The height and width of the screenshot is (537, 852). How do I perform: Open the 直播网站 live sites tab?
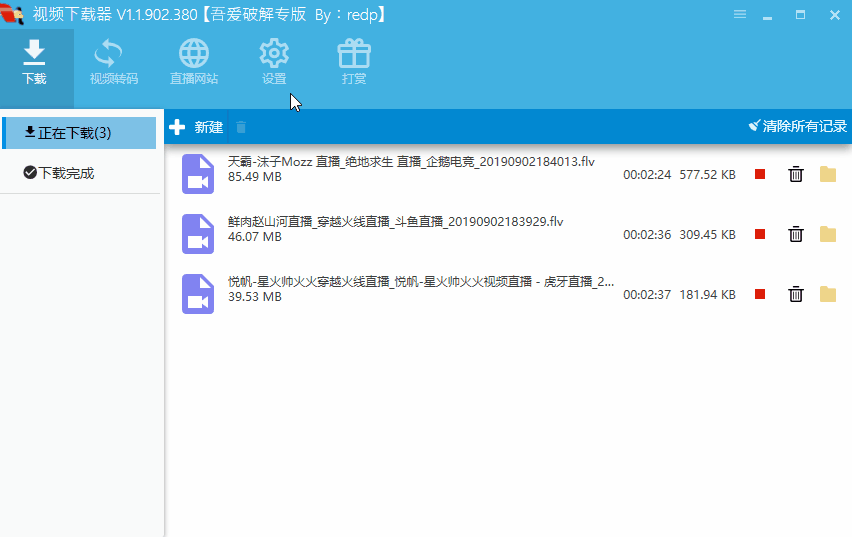pos(193,62)
